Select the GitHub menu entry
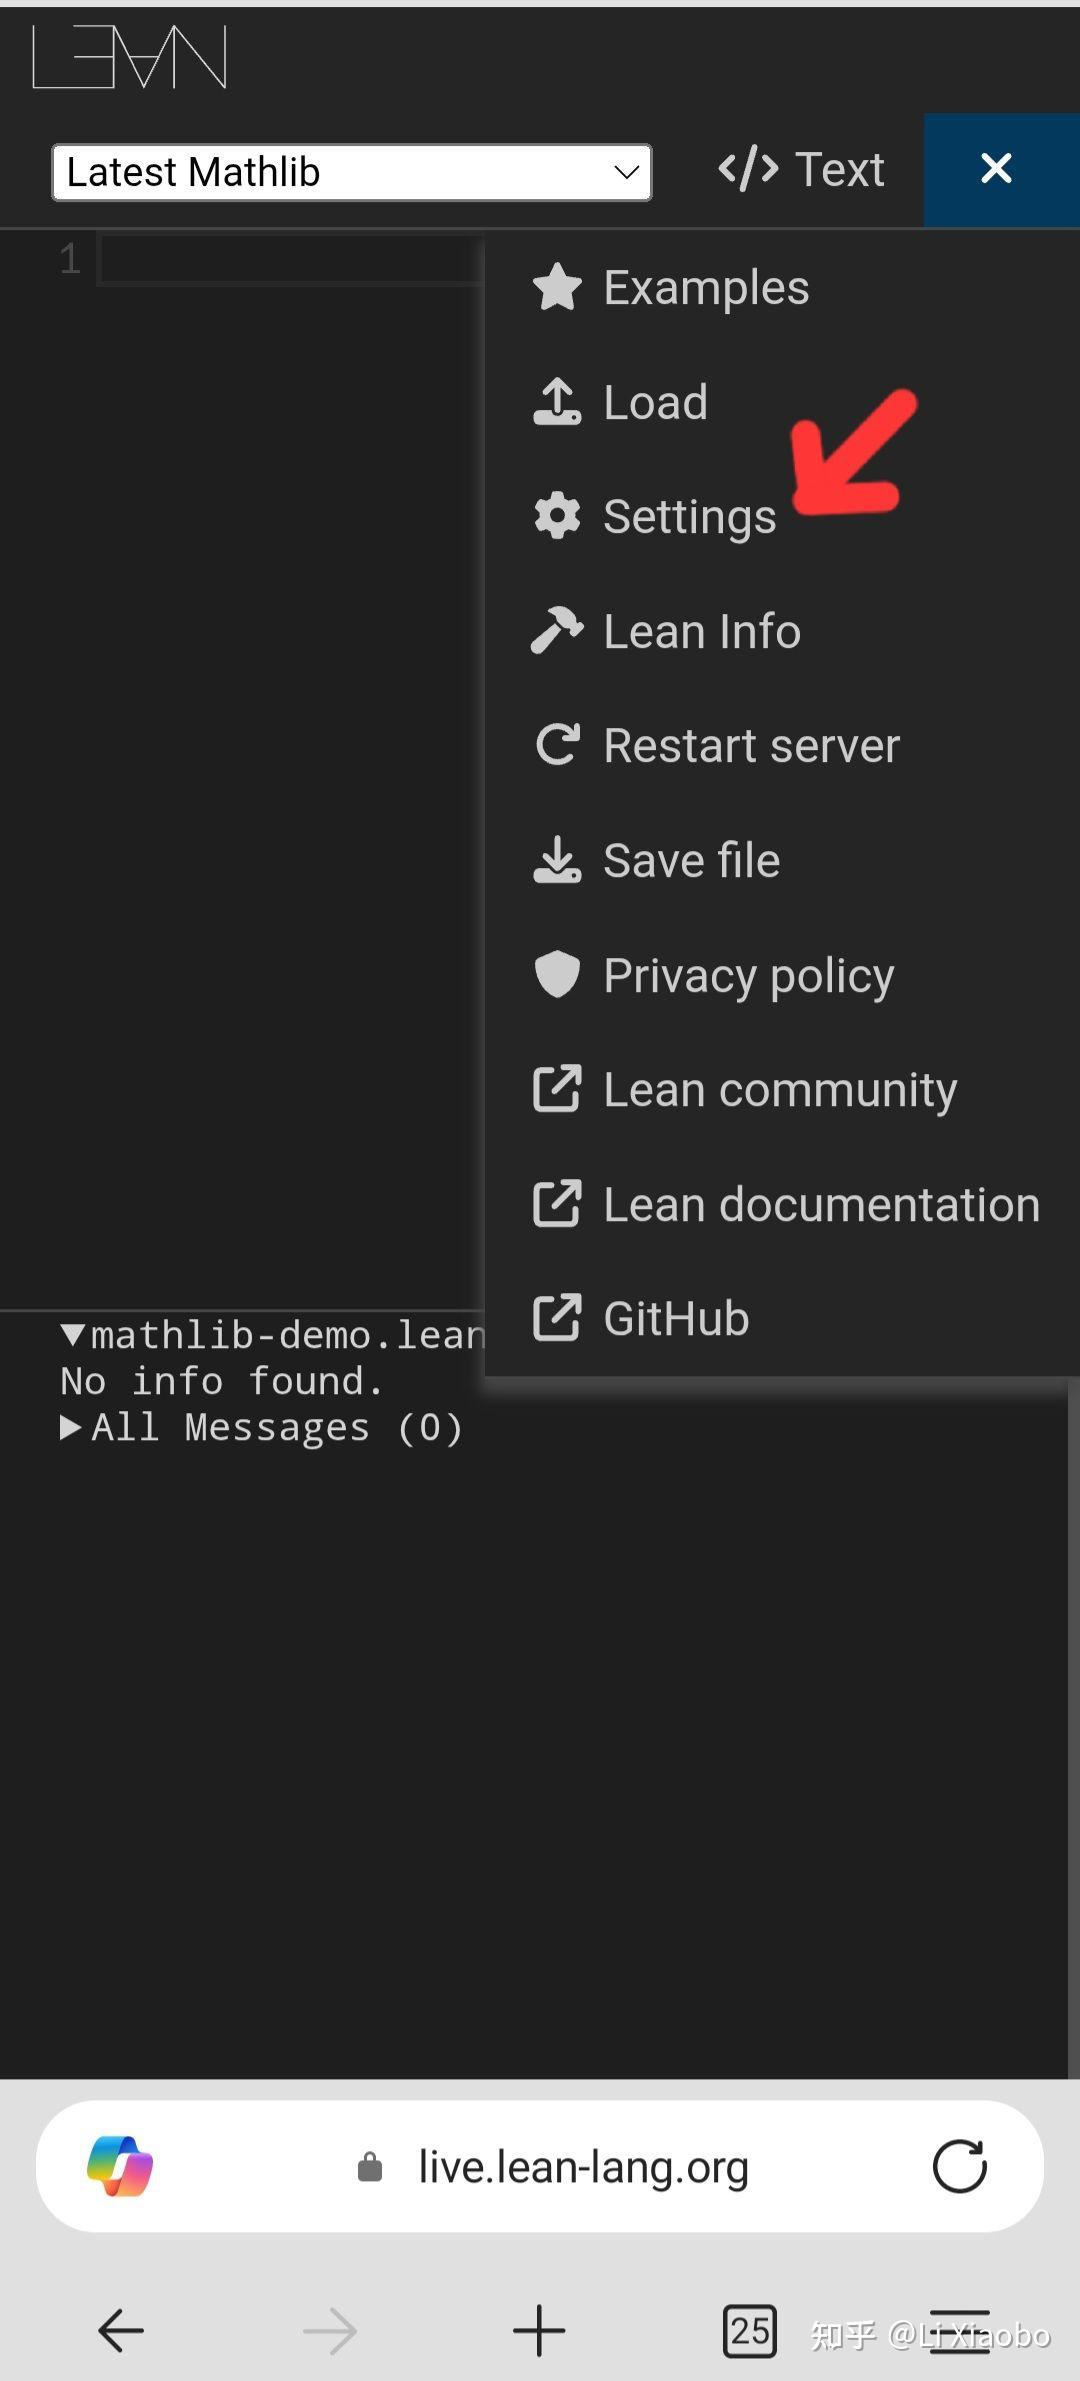1080x2381 pixels. 676,1318
